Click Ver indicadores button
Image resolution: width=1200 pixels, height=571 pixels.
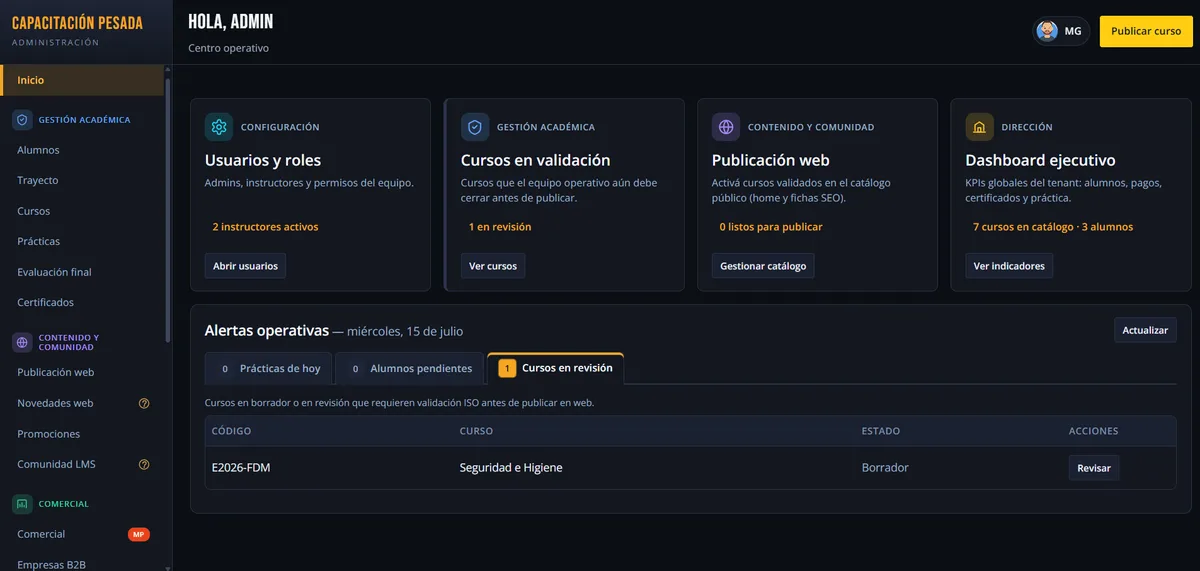1009,266
